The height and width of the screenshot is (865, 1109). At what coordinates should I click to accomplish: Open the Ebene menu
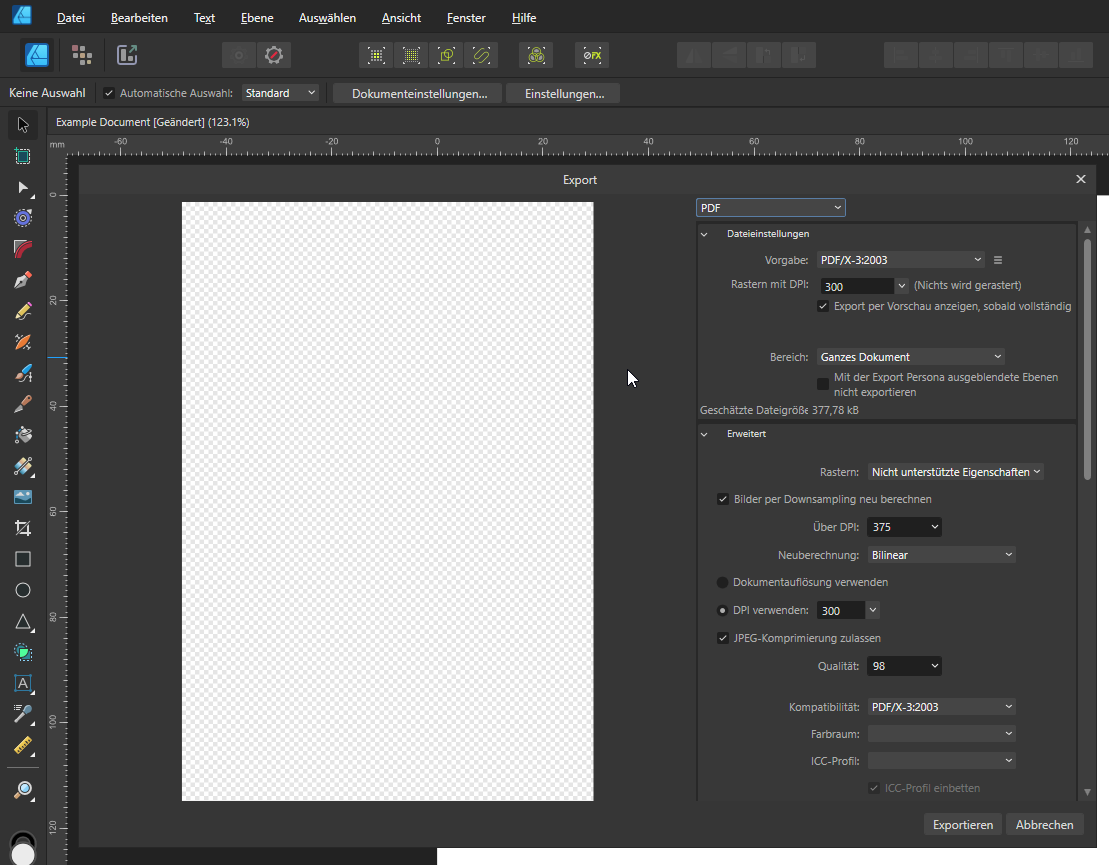[x=257, y=18]
